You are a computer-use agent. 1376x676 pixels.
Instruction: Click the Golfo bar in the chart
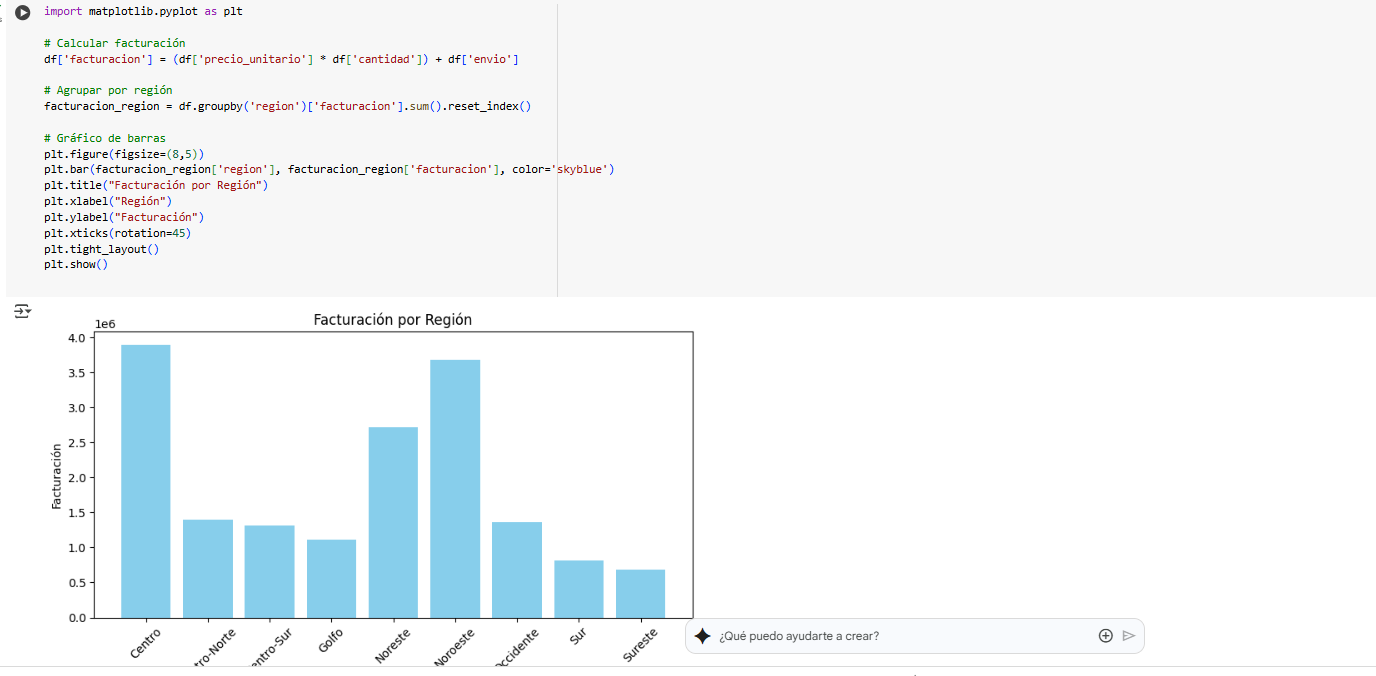[331, 579]
